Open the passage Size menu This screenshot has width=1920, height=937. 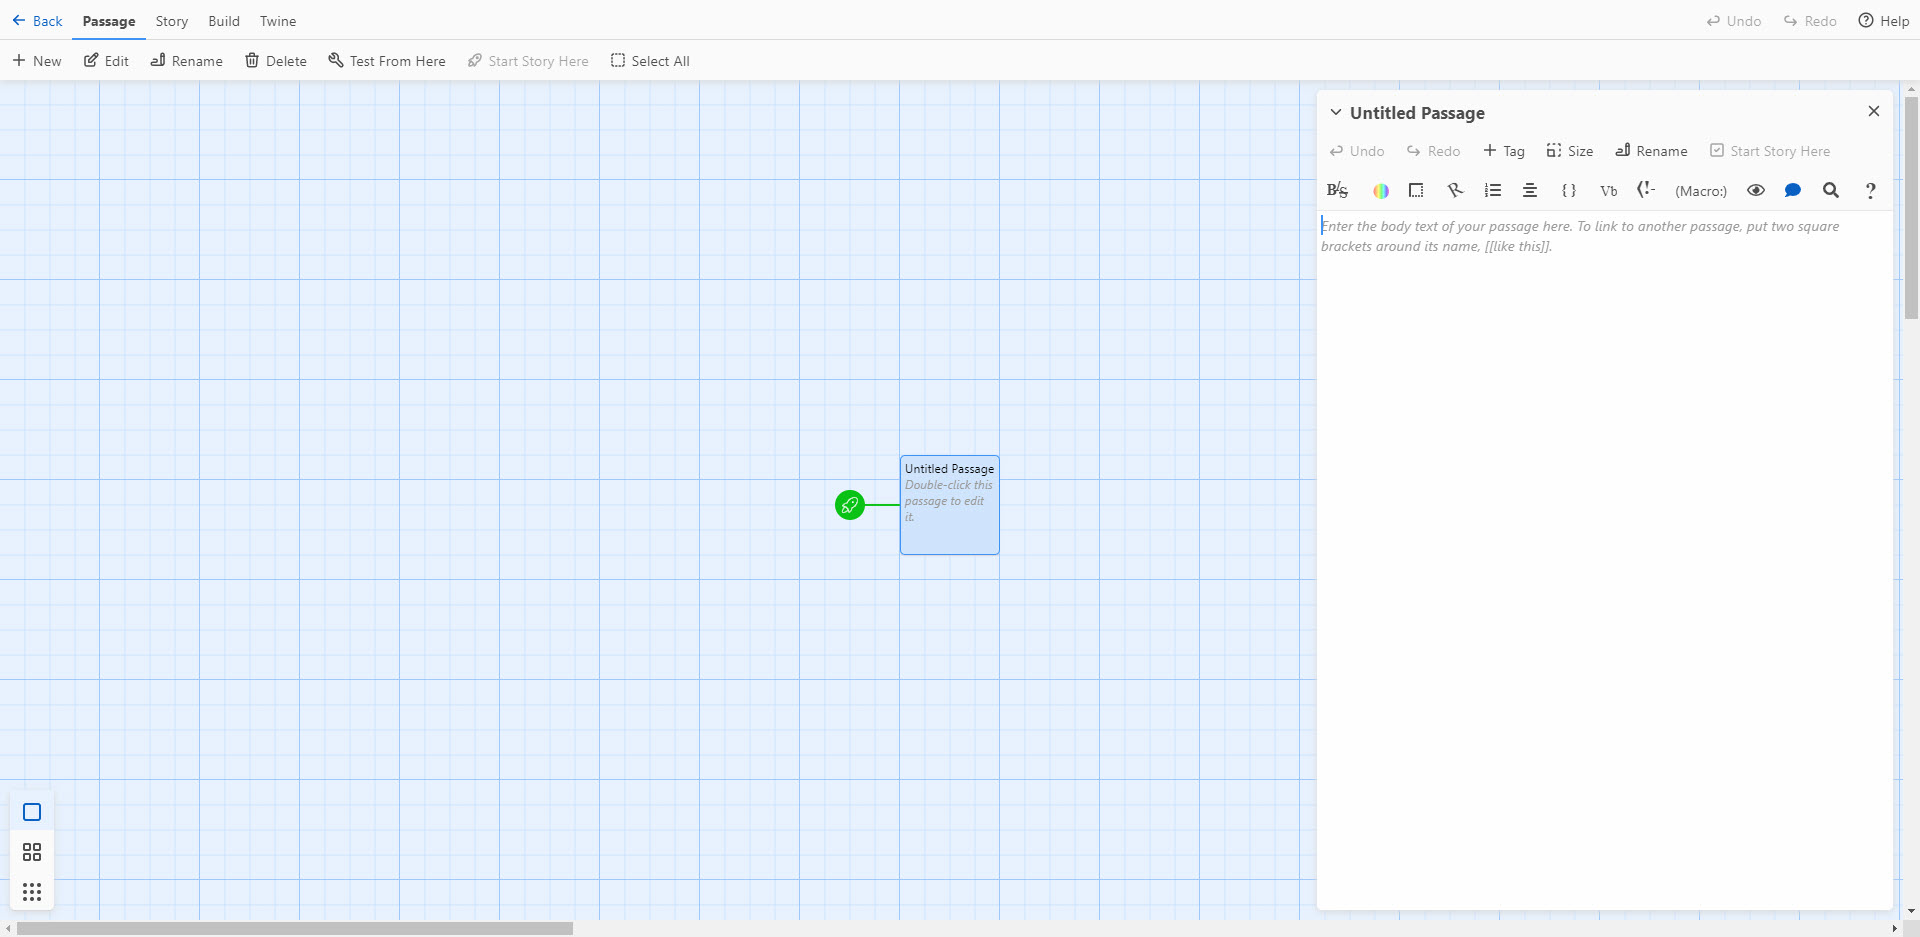(x=1570, y=151)
